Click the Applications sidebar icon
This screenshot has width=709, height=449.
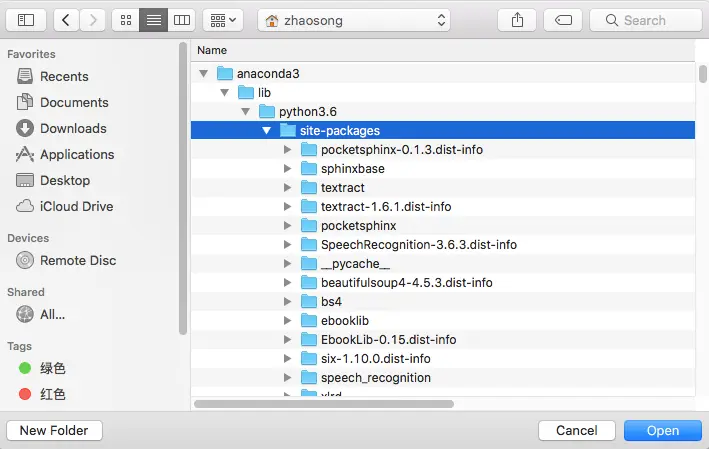25,155
